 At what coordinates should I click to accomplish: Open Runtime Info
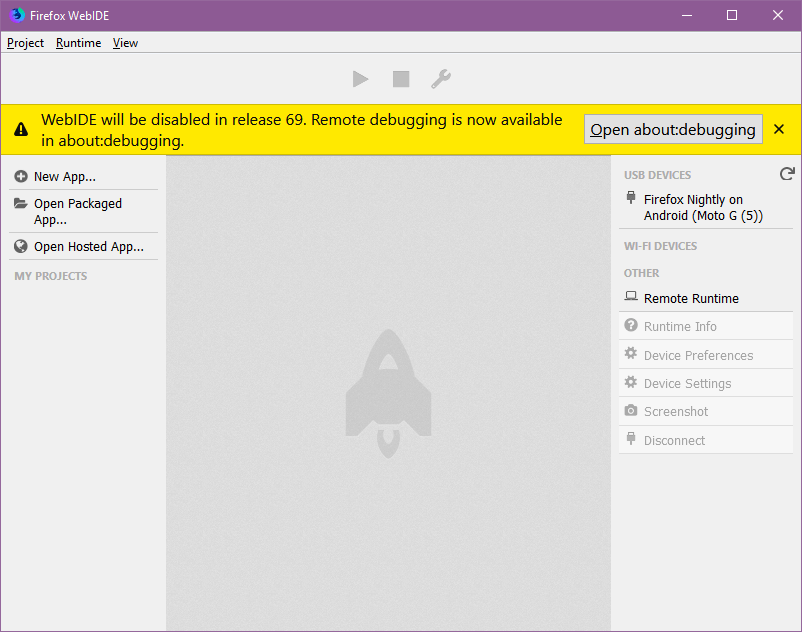680,326
